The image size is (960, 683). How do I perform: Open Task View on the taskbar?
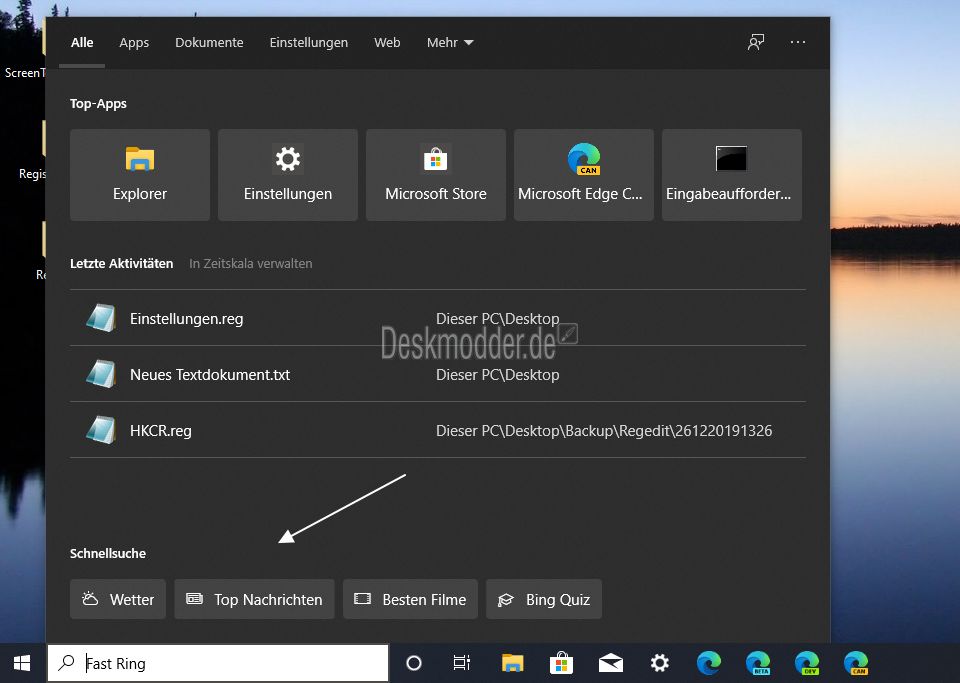[x=462, y=663]
